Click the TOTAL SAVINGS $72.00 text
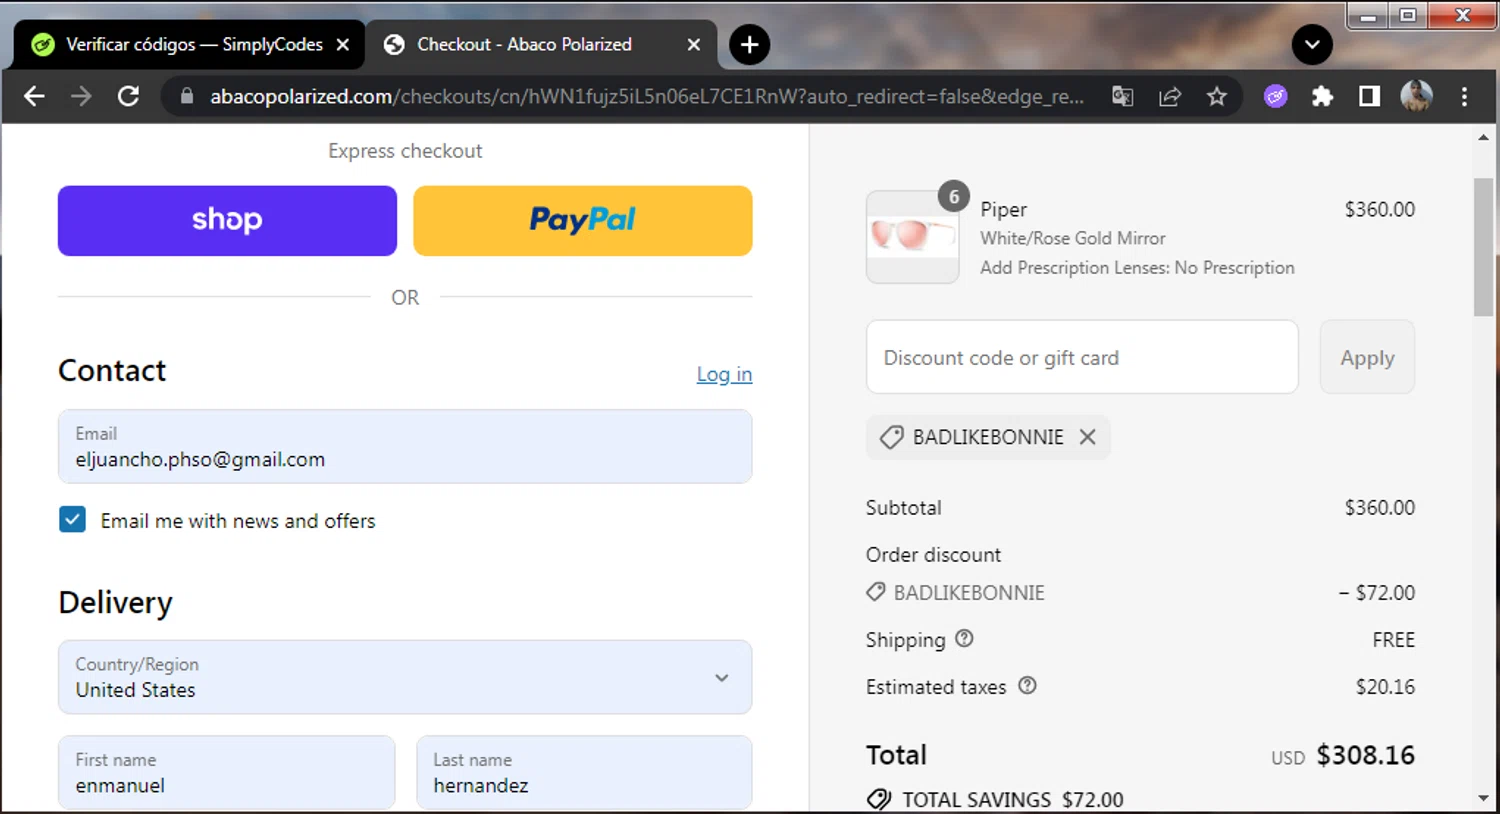The image size is (1500, 814). (1012, 800)
